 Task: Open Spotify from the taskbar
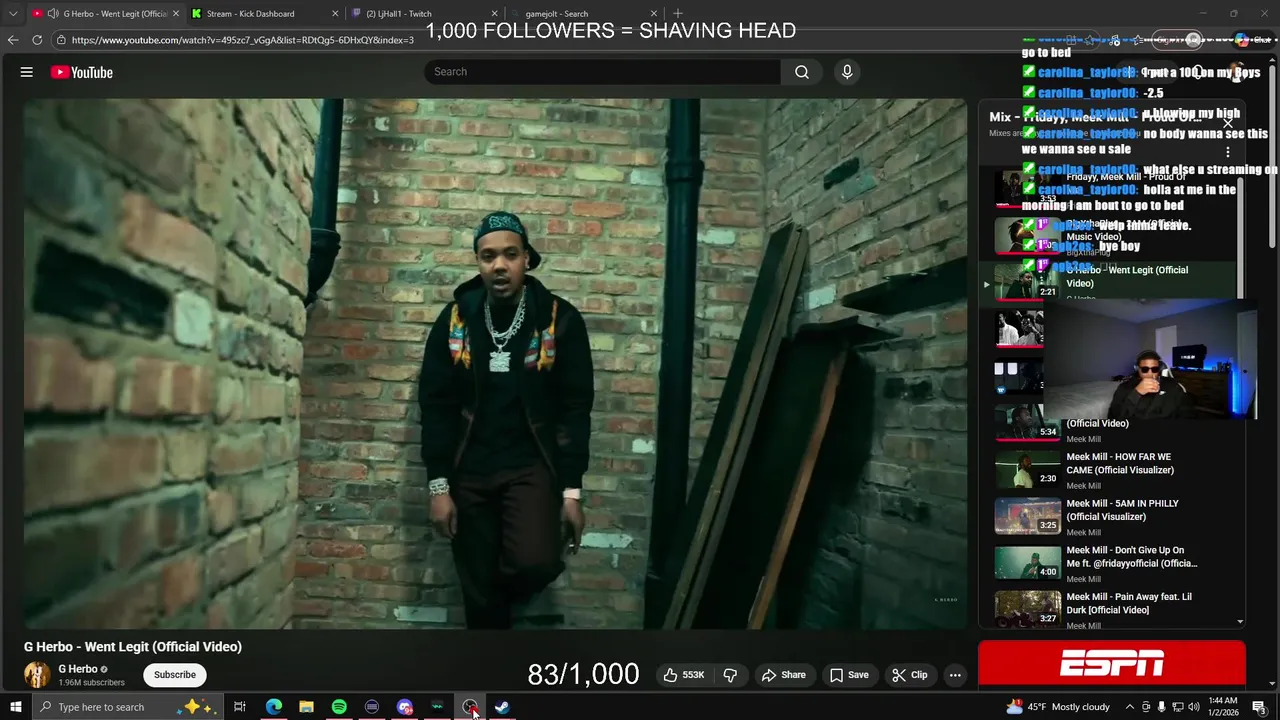[339, 707]
